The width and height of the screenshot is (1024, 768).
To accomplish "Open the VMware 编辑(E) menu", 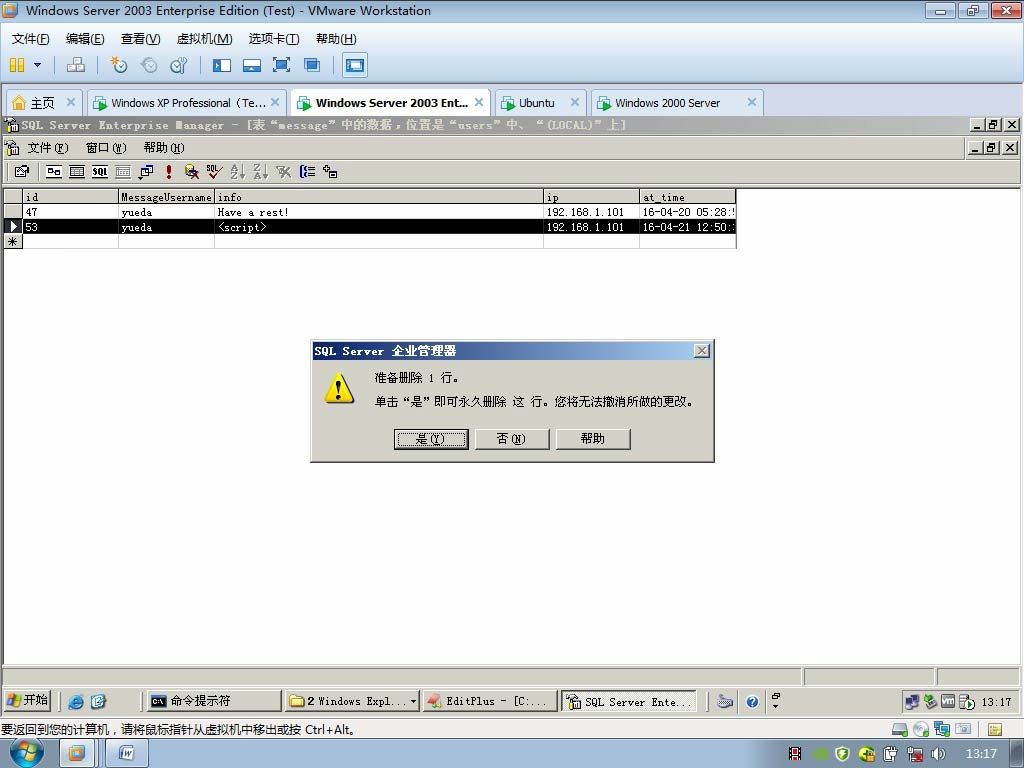I will [85, 39].
